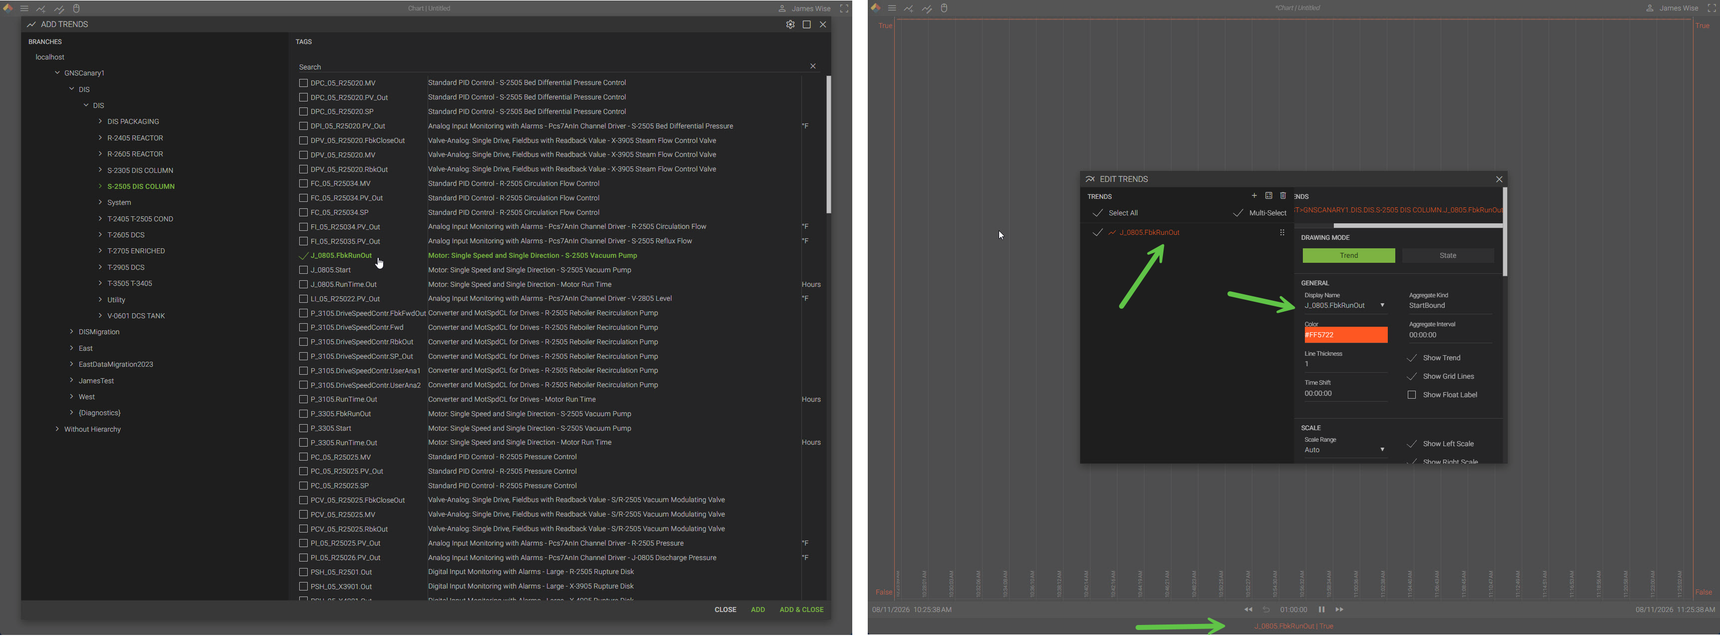This screenshot has height=636, width=1720.
Task: Select S-2505 DIS COLUMN tree item
Action: tap(141, 187)
